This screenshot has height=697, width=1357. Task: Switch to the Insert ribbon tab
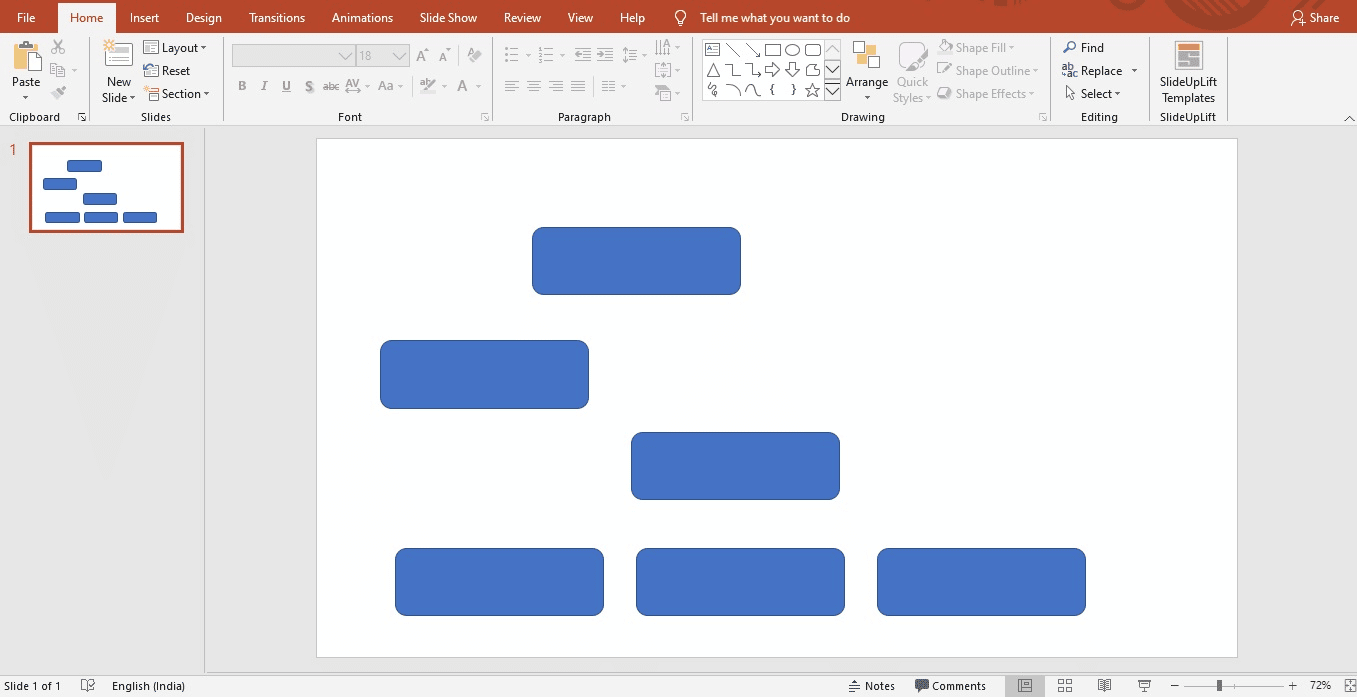pos(144,17)
